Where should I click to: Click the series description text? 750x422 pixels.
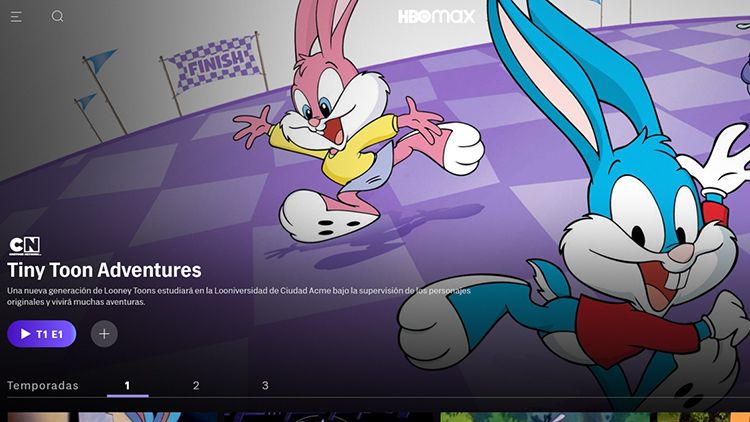[x=238, y=296]
